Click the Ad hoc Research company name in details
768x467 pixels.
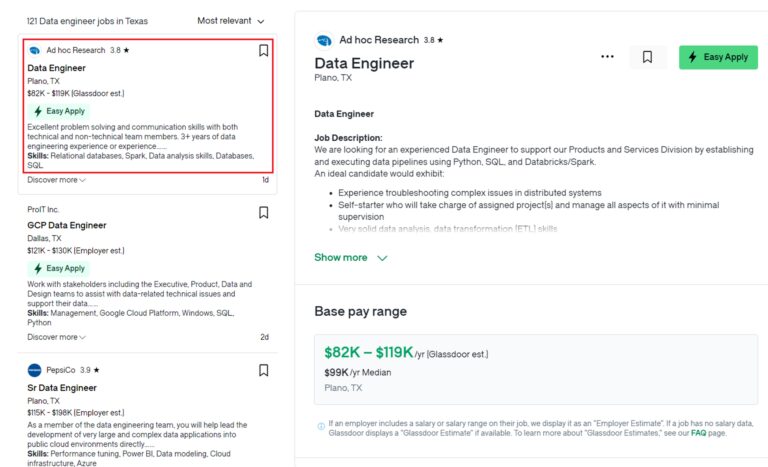coord(379,40)
